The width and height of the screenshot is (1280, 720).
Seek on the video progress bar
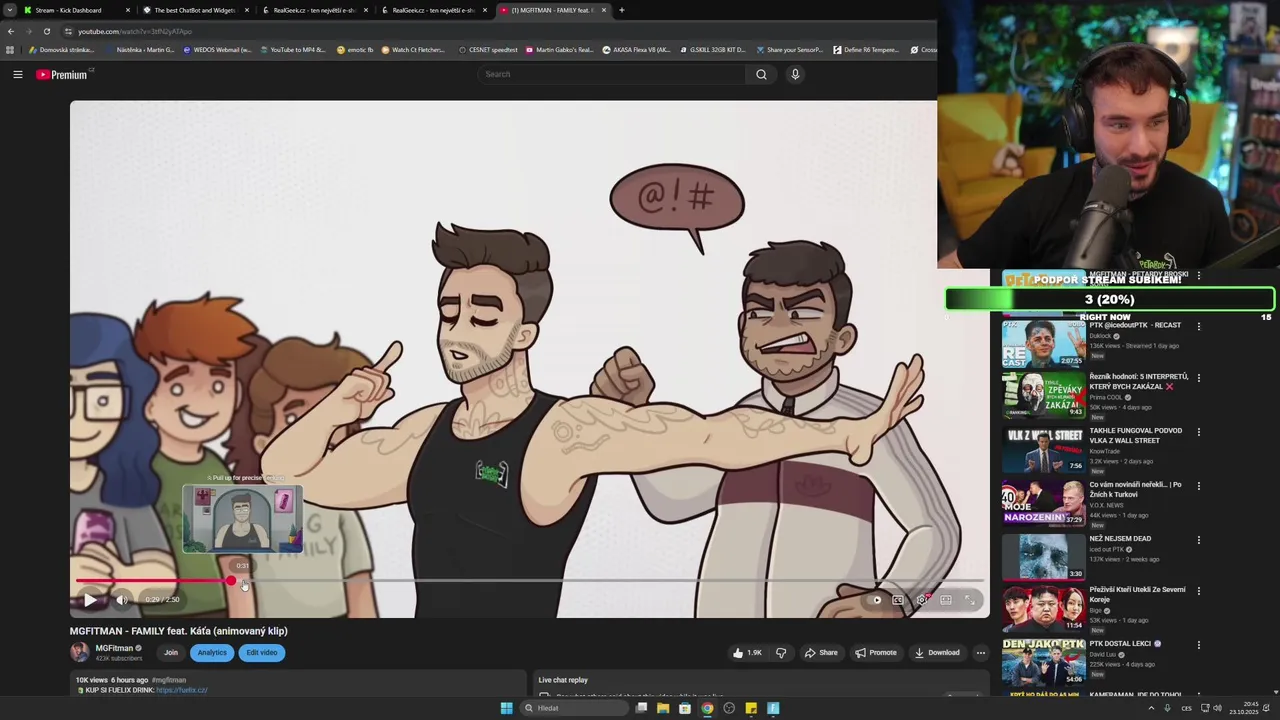(530, 581)
